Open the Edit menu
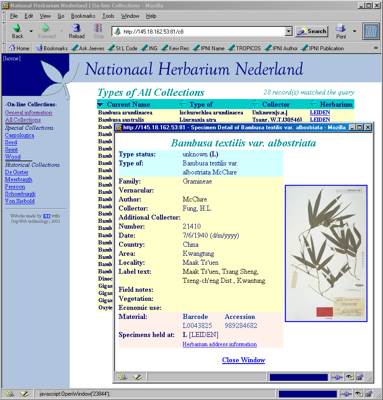The width and height of the screenshot is (383, 400). pyautogui.click(x=28, y=16)
